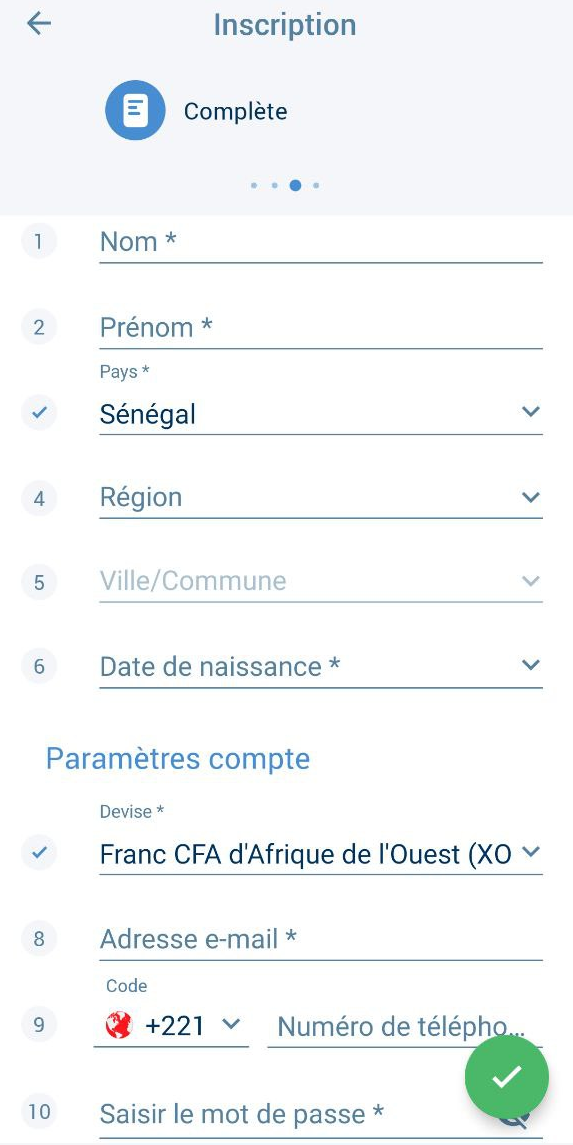
Task: Focus the Prénom input field
Action: [321, 329]
